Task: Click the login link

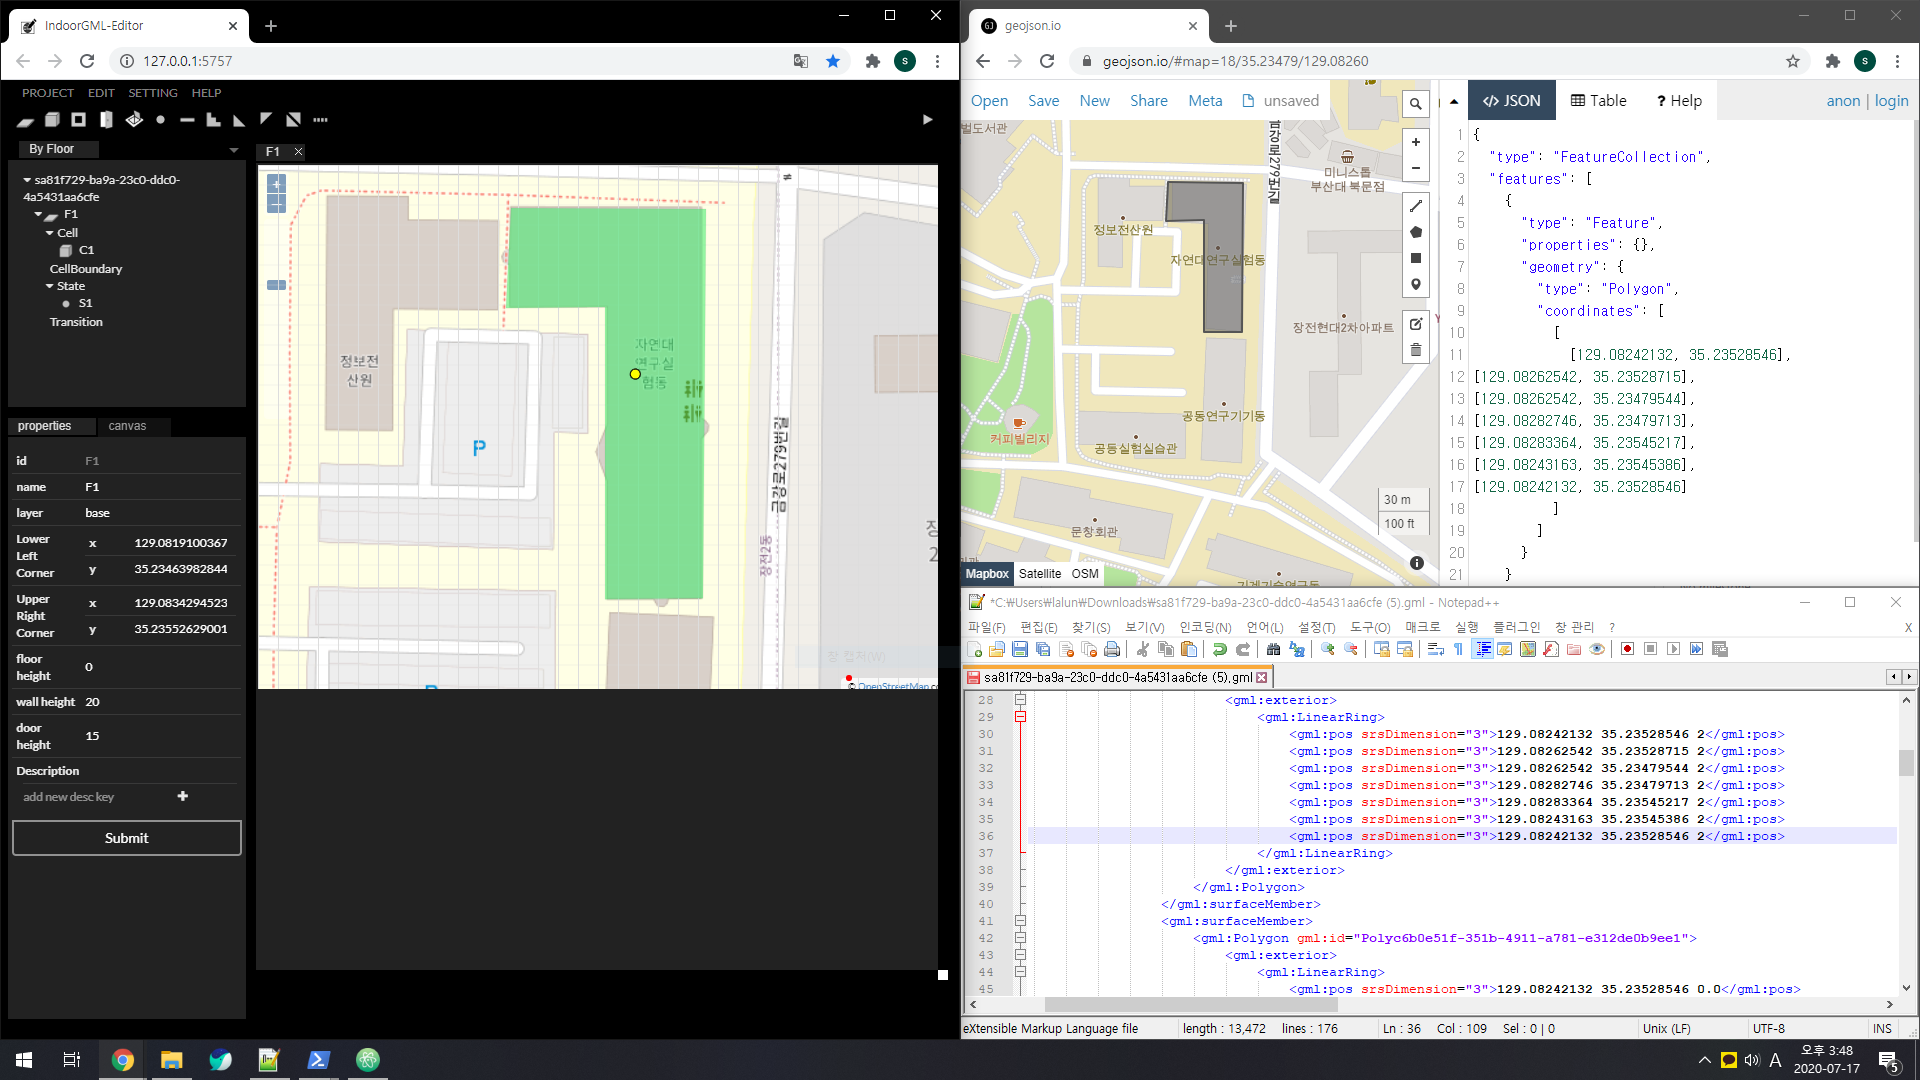Action: coord(1890,101)
